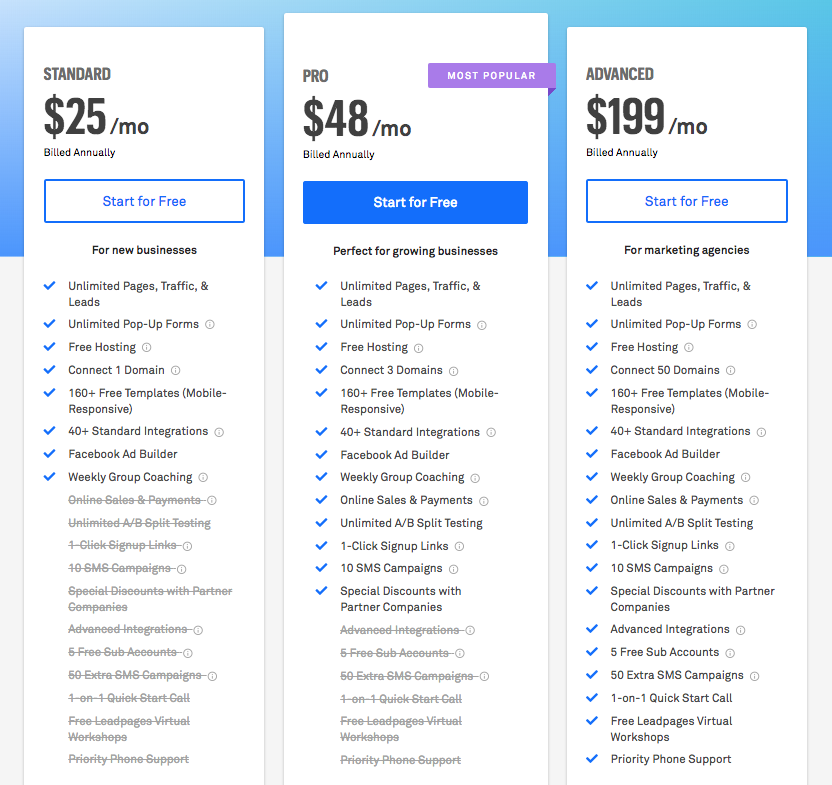This screenshot has height=785, width=832.
Task: Start for Free on the Standard plan
Action: (144, 201)
